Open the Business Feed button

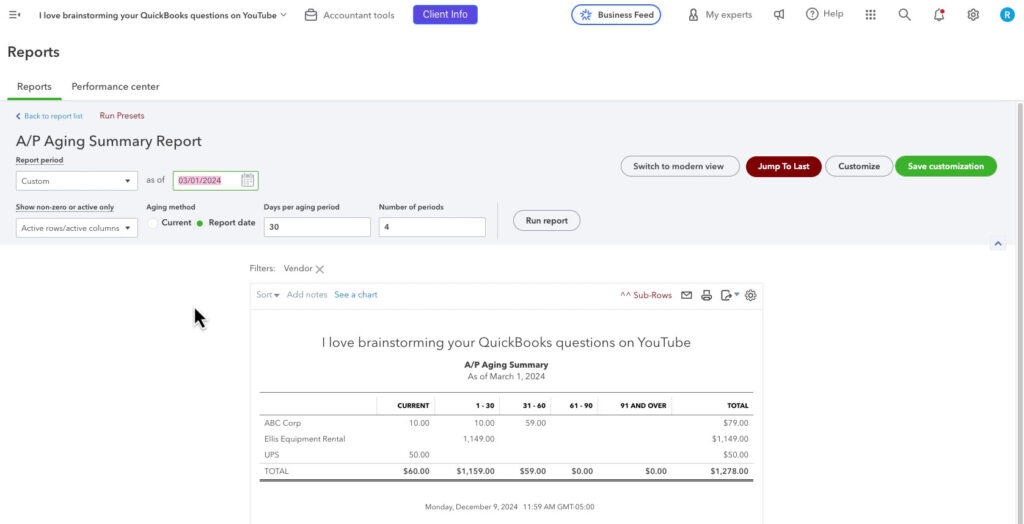pyautogui.click(x=616, y=14)
